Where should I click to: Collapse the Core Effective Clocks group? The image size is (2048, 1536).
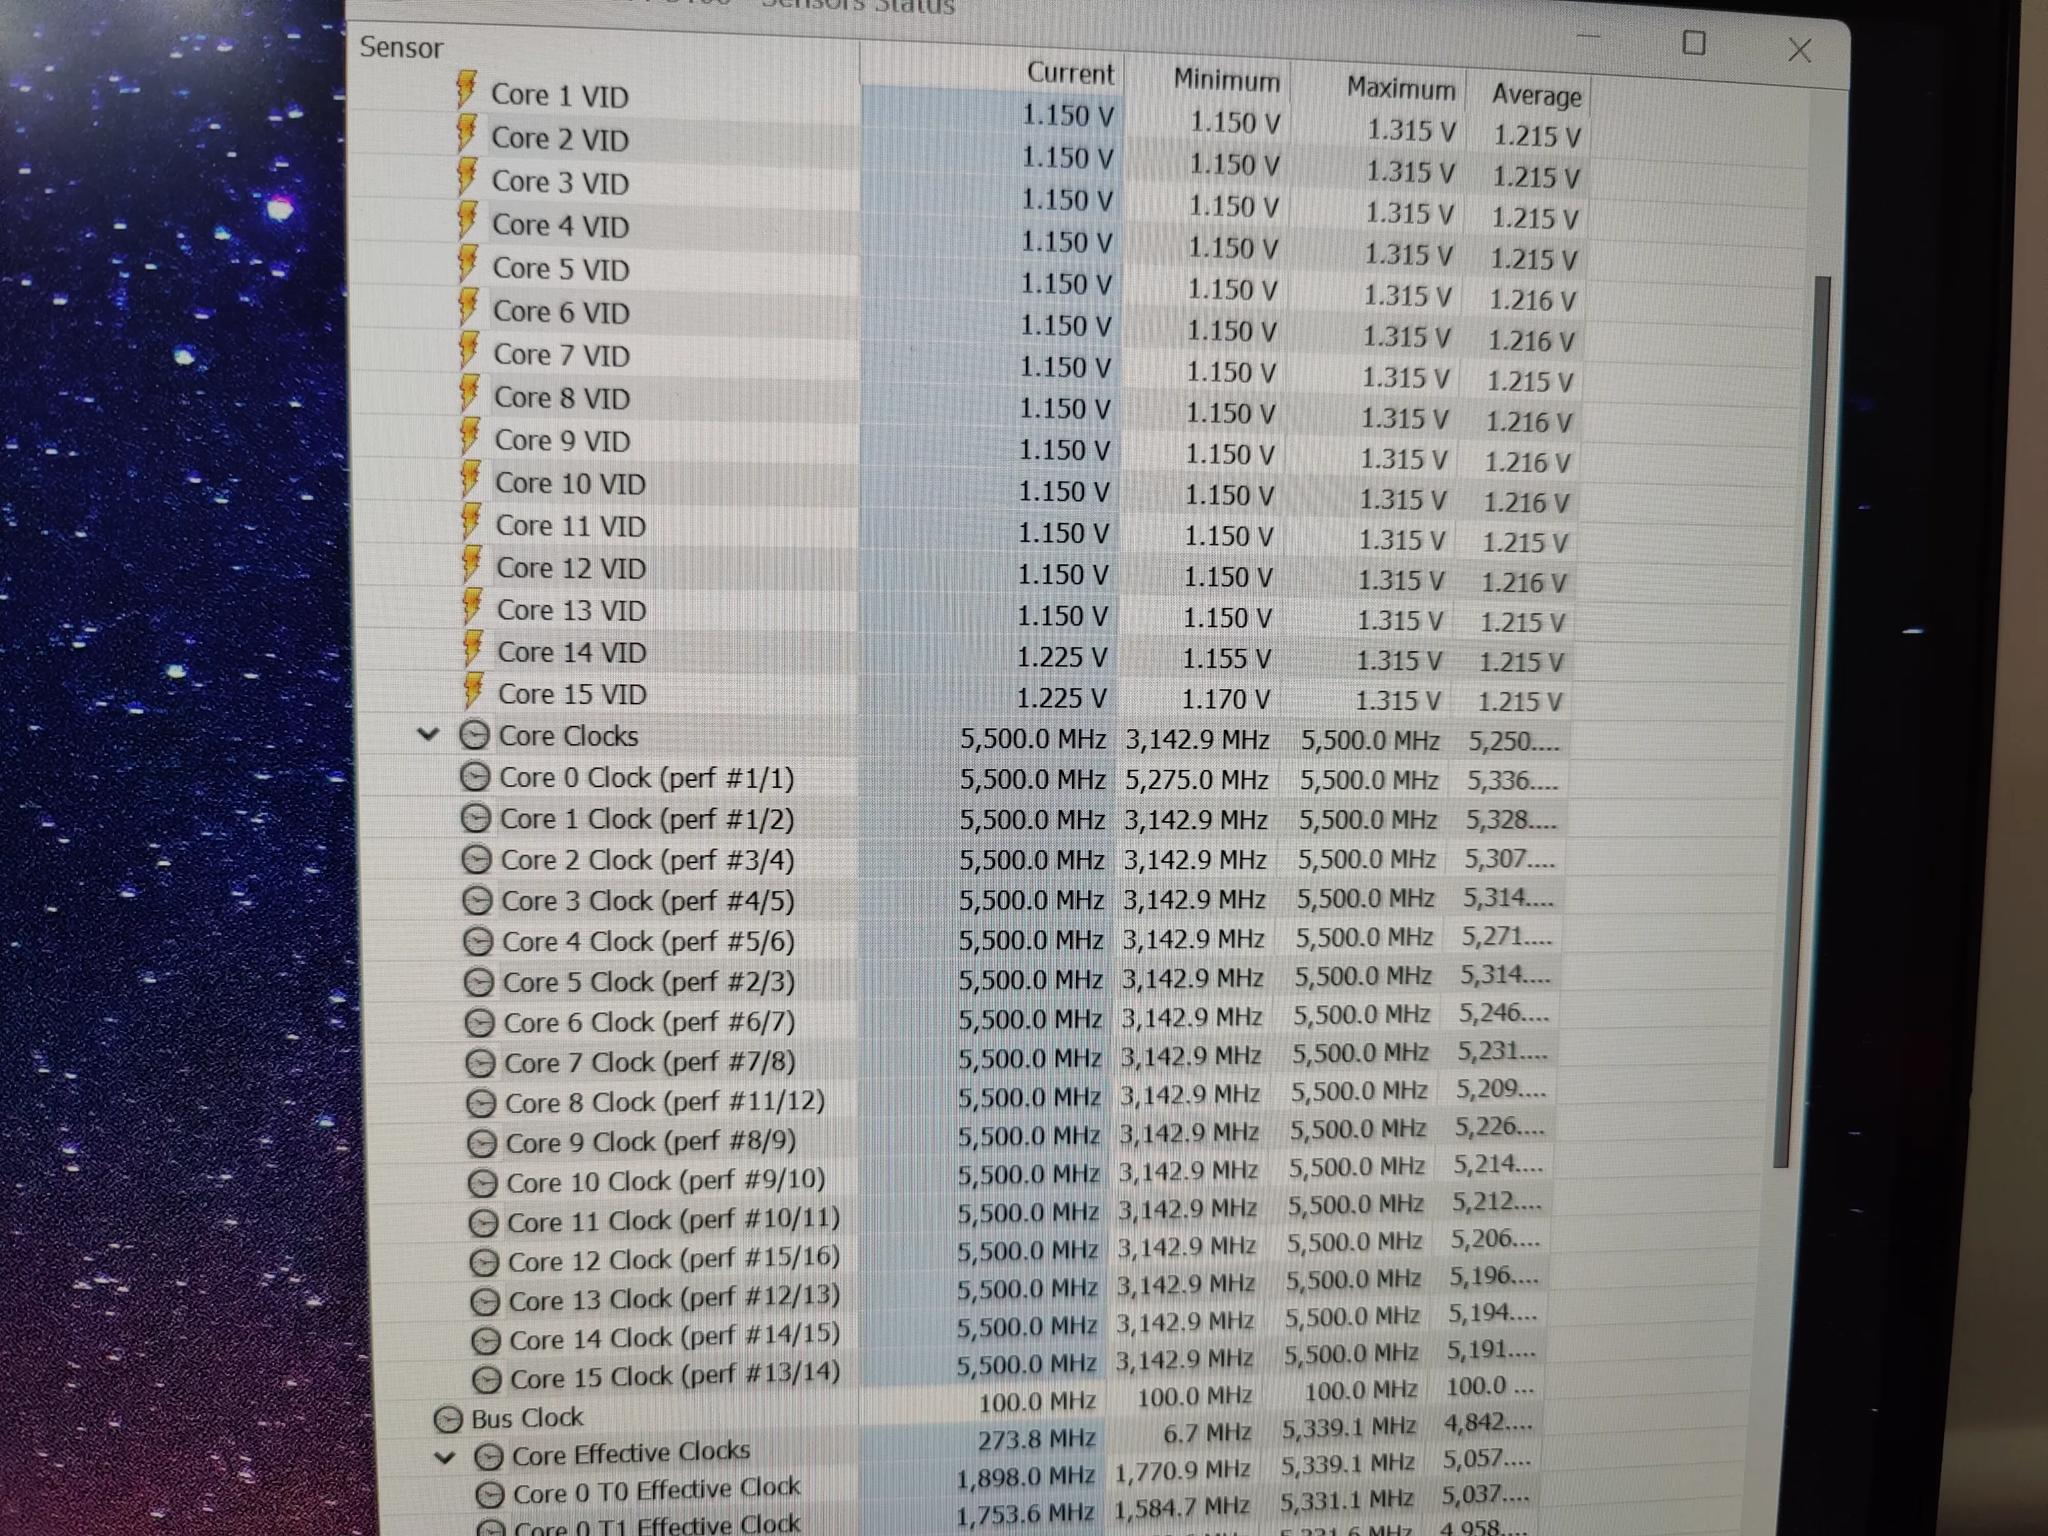click(x=445, y=1457)
